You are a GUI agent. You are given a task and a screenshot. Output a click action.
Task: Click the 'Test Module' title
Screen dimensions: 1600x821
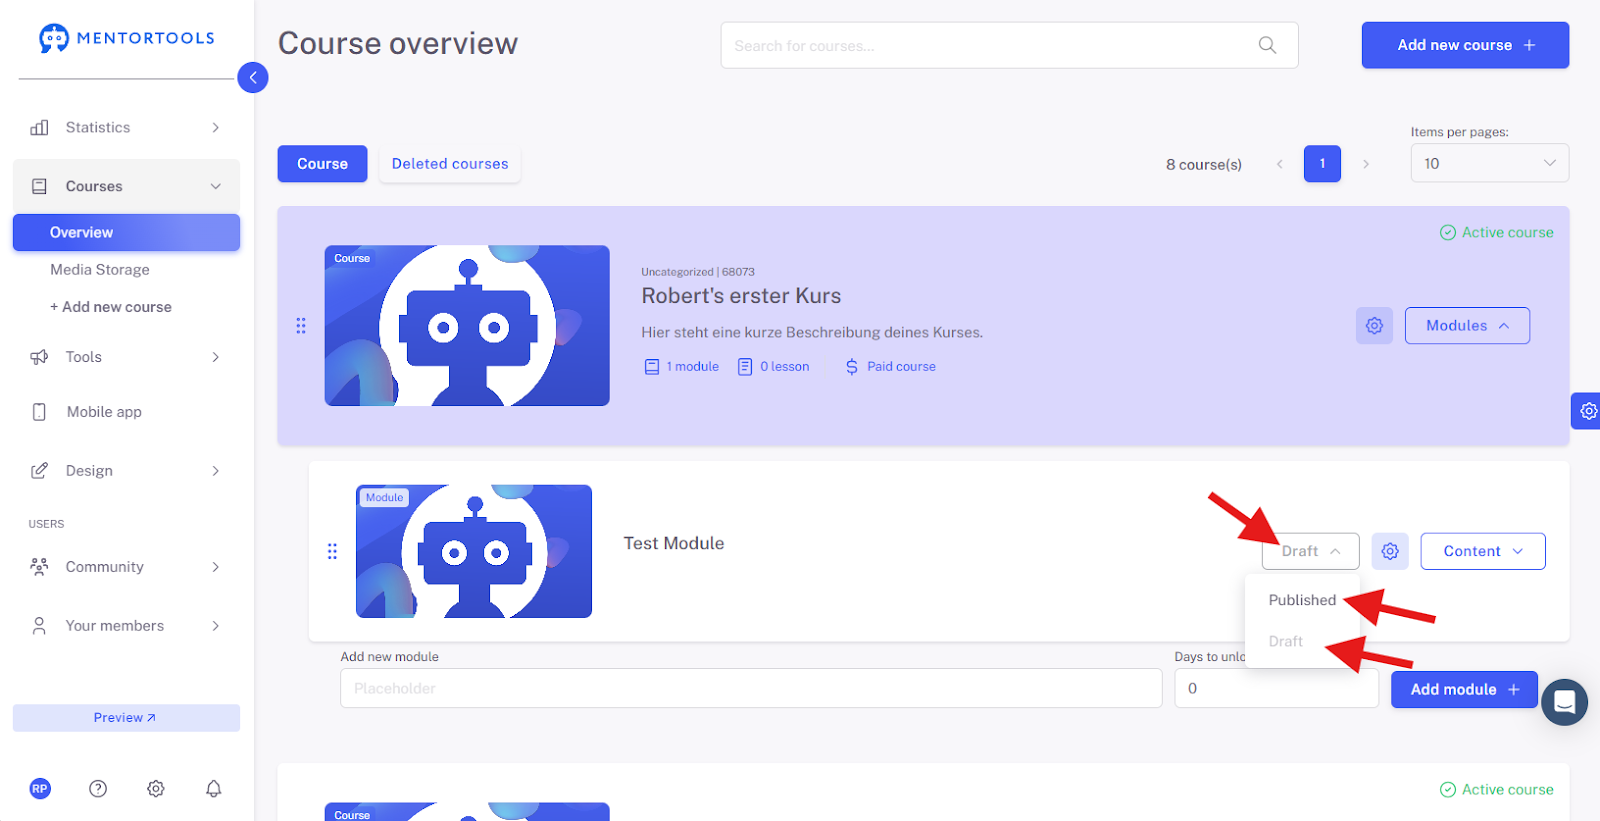[674, 543]
